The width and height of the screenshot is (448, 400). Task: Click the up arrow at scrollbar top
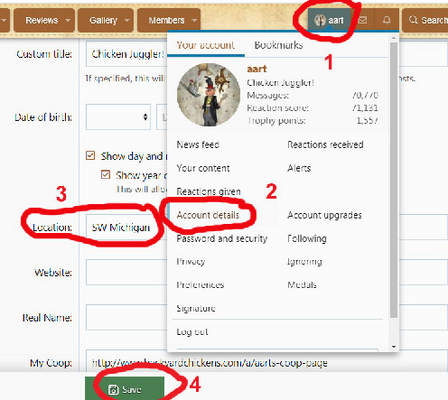[394, 38]
